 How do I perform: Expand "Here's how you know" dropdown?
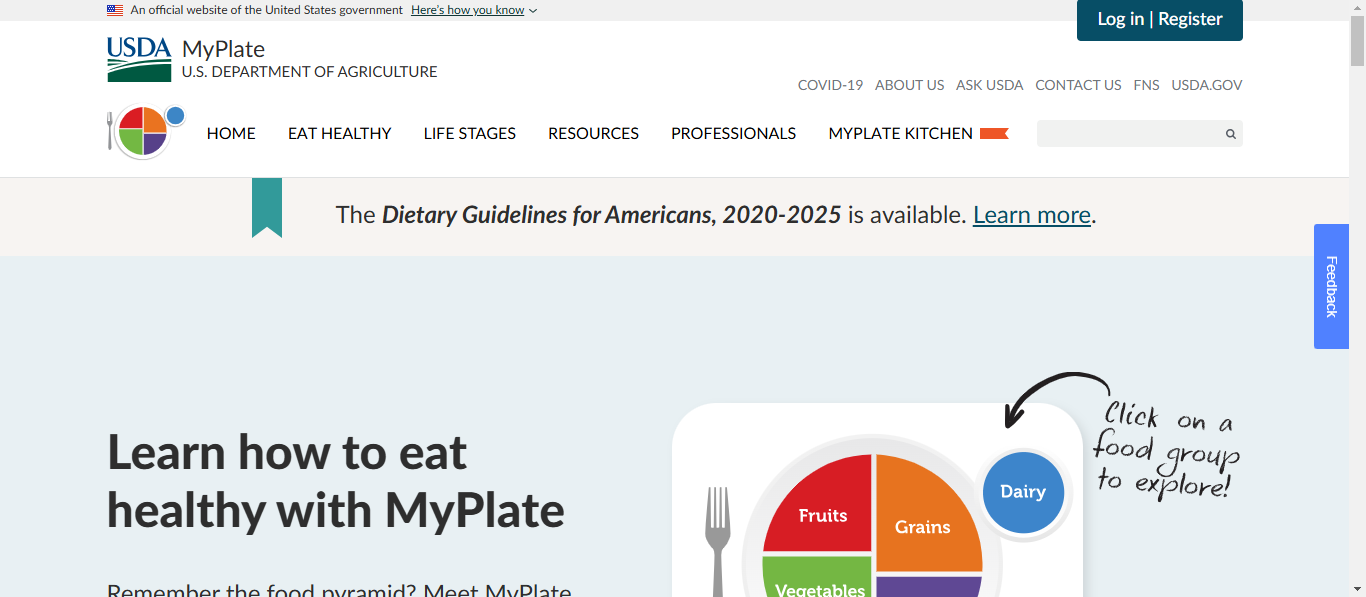[x=474, y=10]
